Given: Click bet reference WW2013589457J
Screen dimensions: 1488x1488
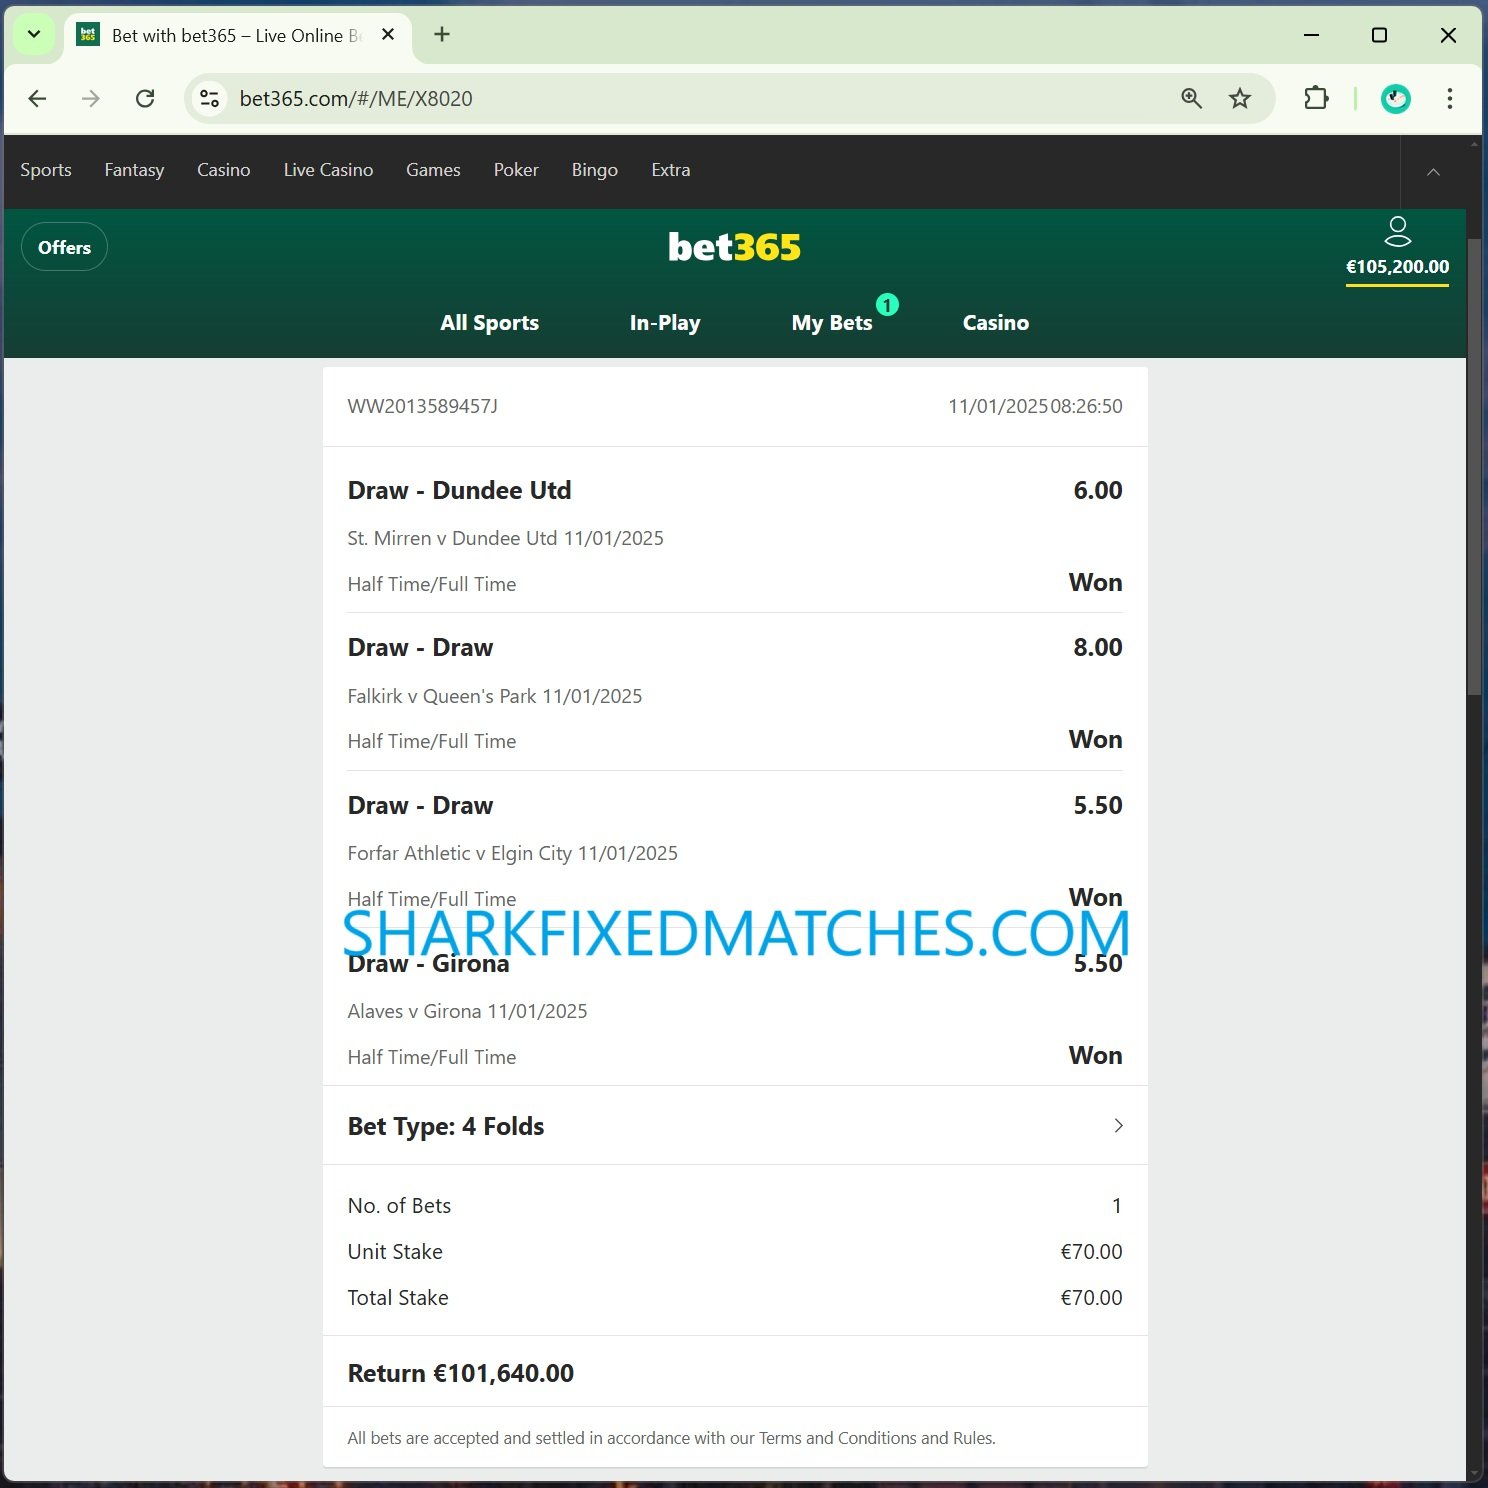Looking at the screenshot, I should 422,406.
